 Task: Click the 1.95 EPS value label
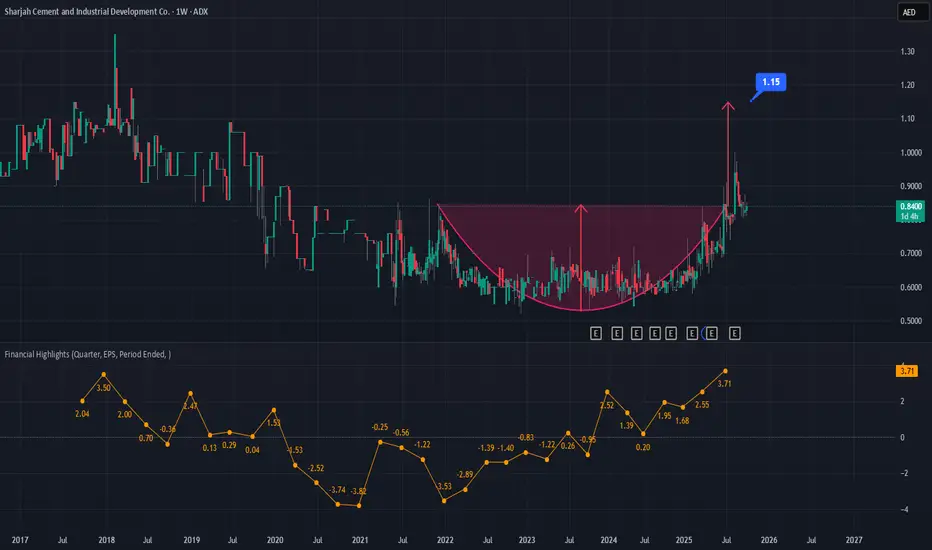pos(664,416)
